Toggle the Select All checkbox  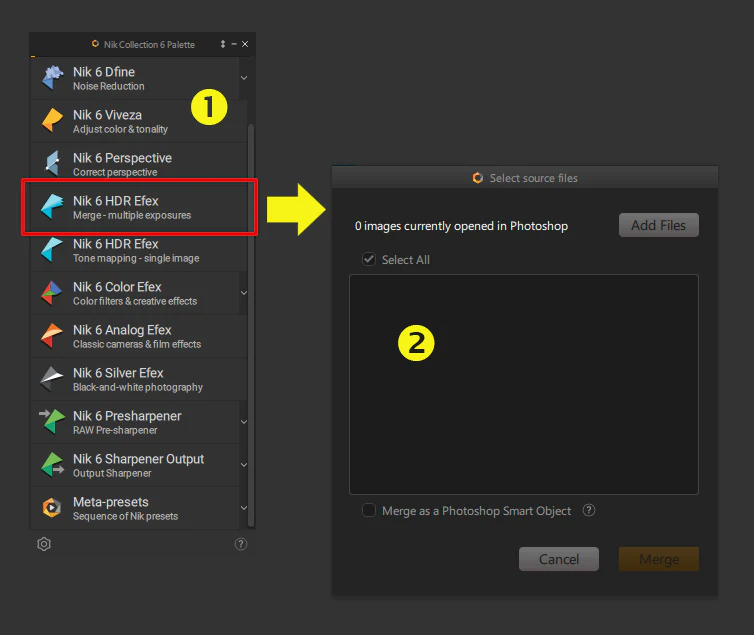(369, 260)
